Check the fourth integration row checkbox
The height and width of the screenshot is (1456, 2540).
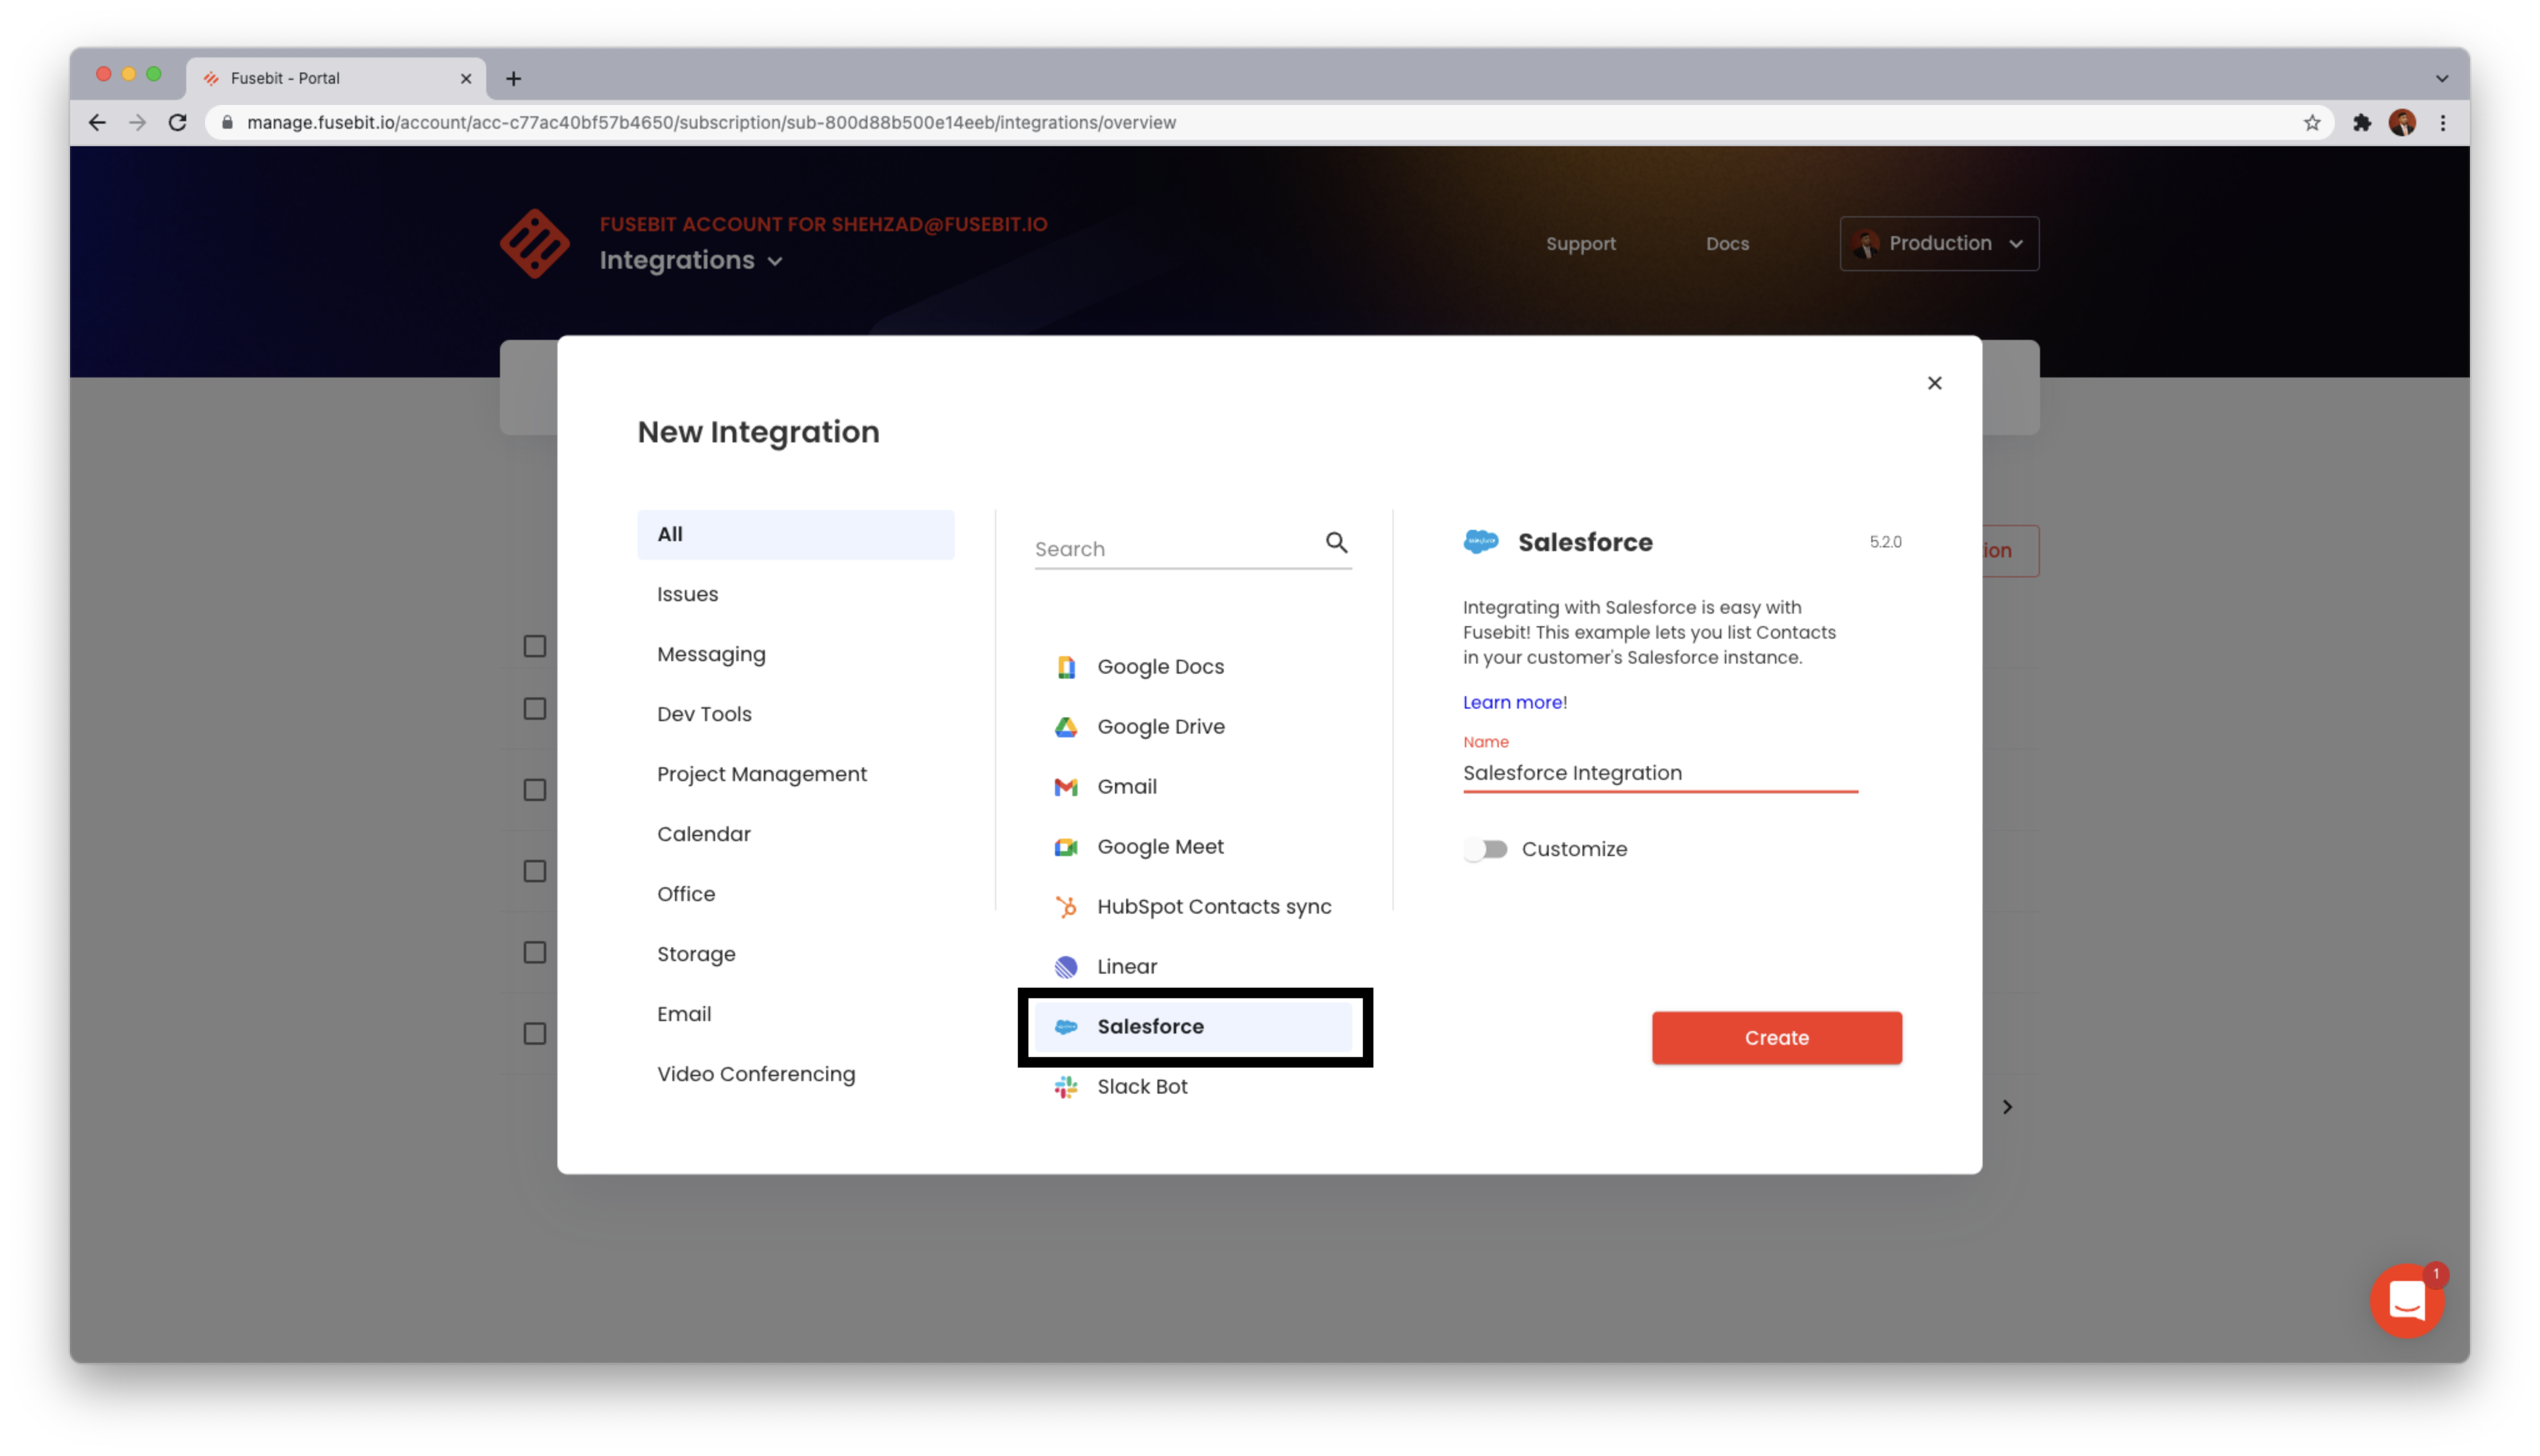(x=535, y=871)
